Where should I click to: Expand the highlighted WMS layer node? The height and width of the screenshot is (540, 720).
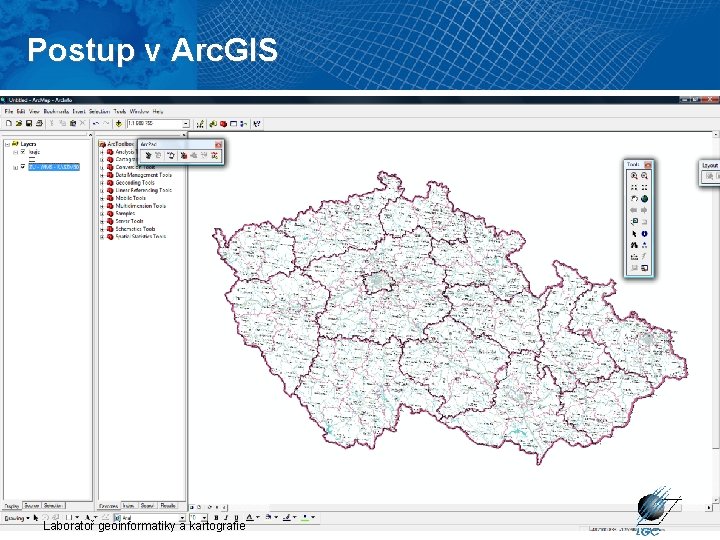pyautogui.click(x=15, y=168)
